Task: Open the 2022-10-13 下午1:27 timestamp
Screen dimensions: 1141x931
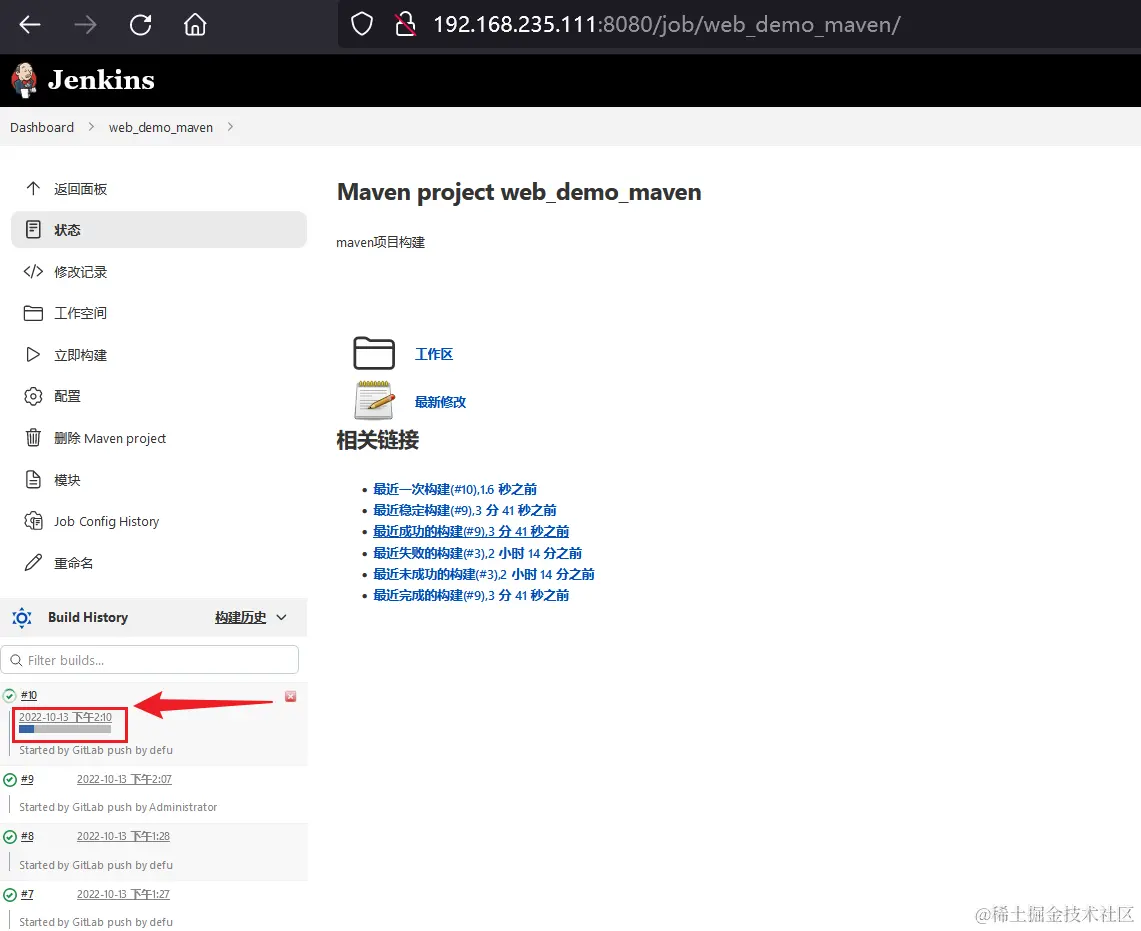Action: (x=124, y=894)
